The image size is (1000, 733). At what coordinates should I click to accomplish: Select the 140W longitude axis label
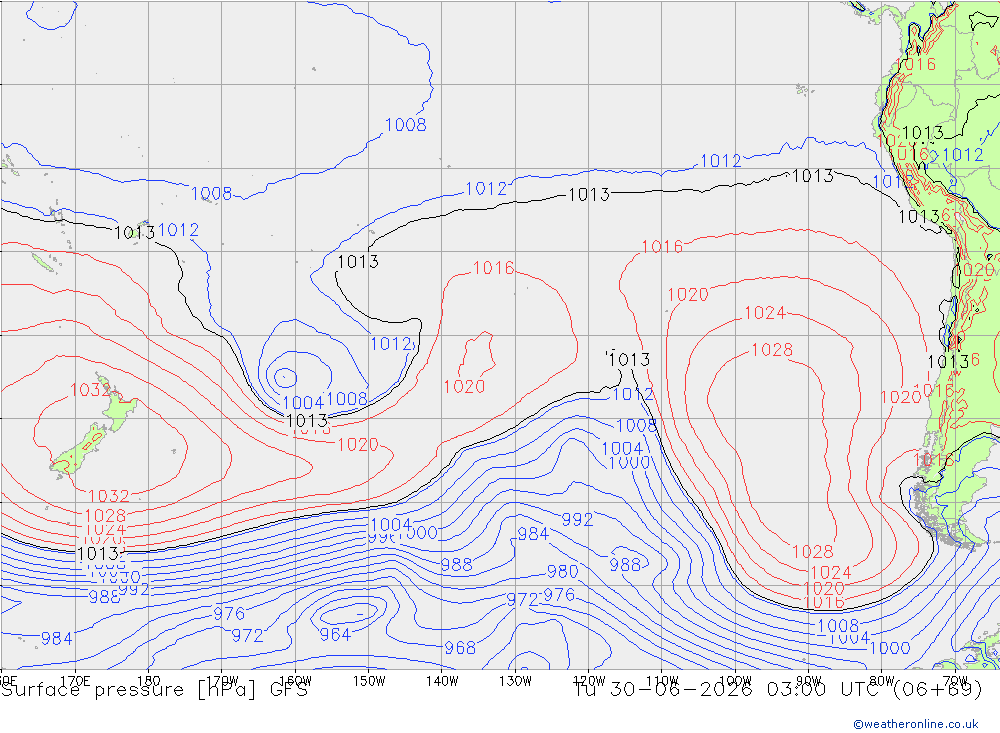[x=443, y=681]
